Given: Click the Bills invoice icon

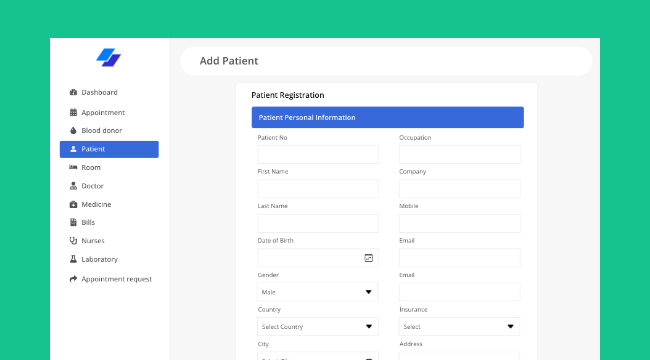Looking at the screenshot, I should click(73, 222).
